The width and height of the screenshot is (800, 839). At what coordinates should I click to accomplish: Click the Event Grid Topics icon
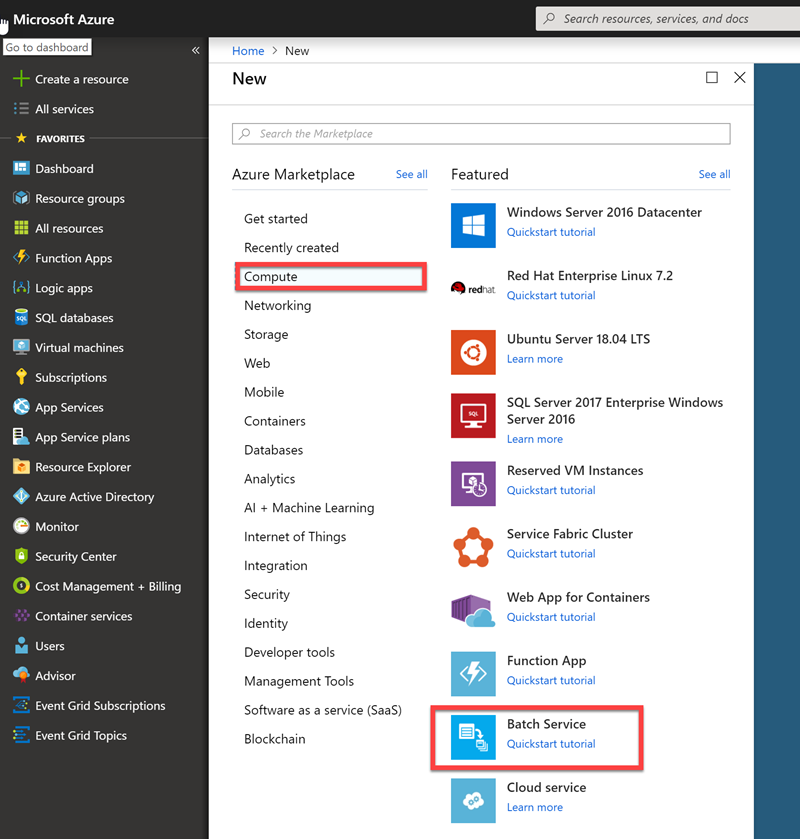click(21, 735)
